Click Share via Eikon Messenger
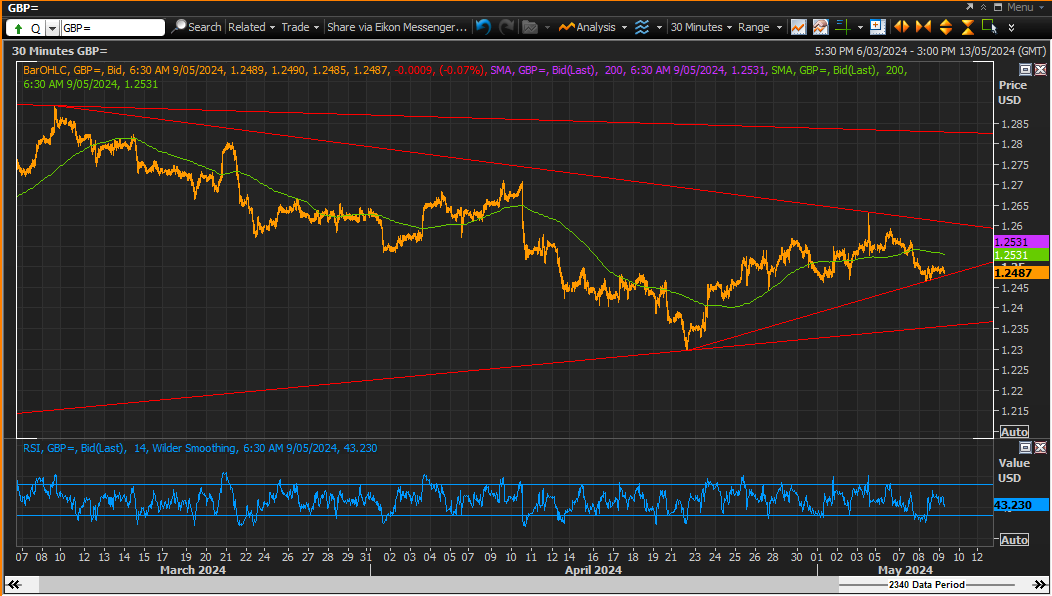Screen dimensions: 1052x596 tap(397, 27)
